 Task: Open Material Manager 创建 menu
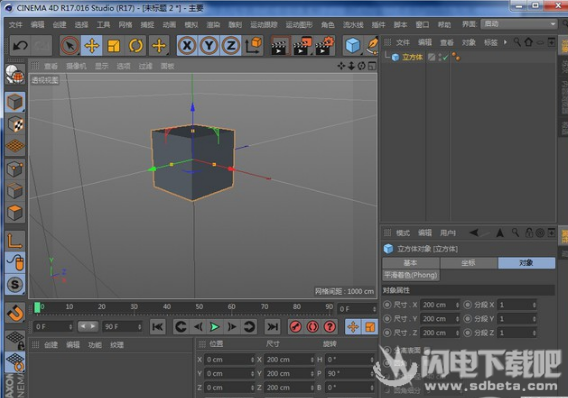[x=51, y=345]
